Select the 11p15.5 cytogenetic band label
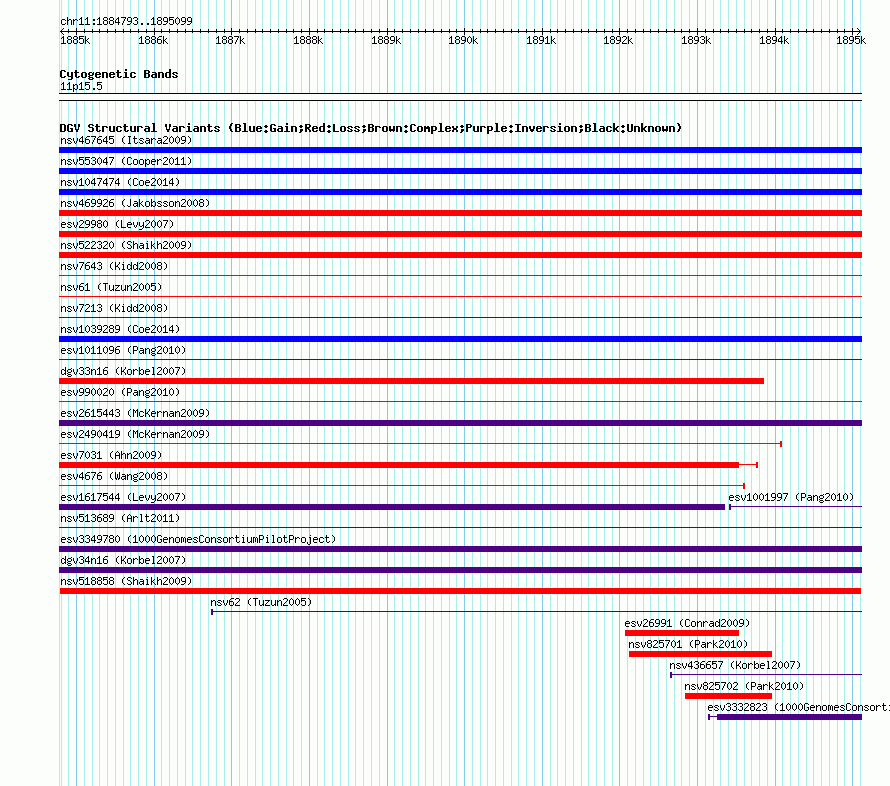The image size is (890, 786). click(x=81, y=86)
